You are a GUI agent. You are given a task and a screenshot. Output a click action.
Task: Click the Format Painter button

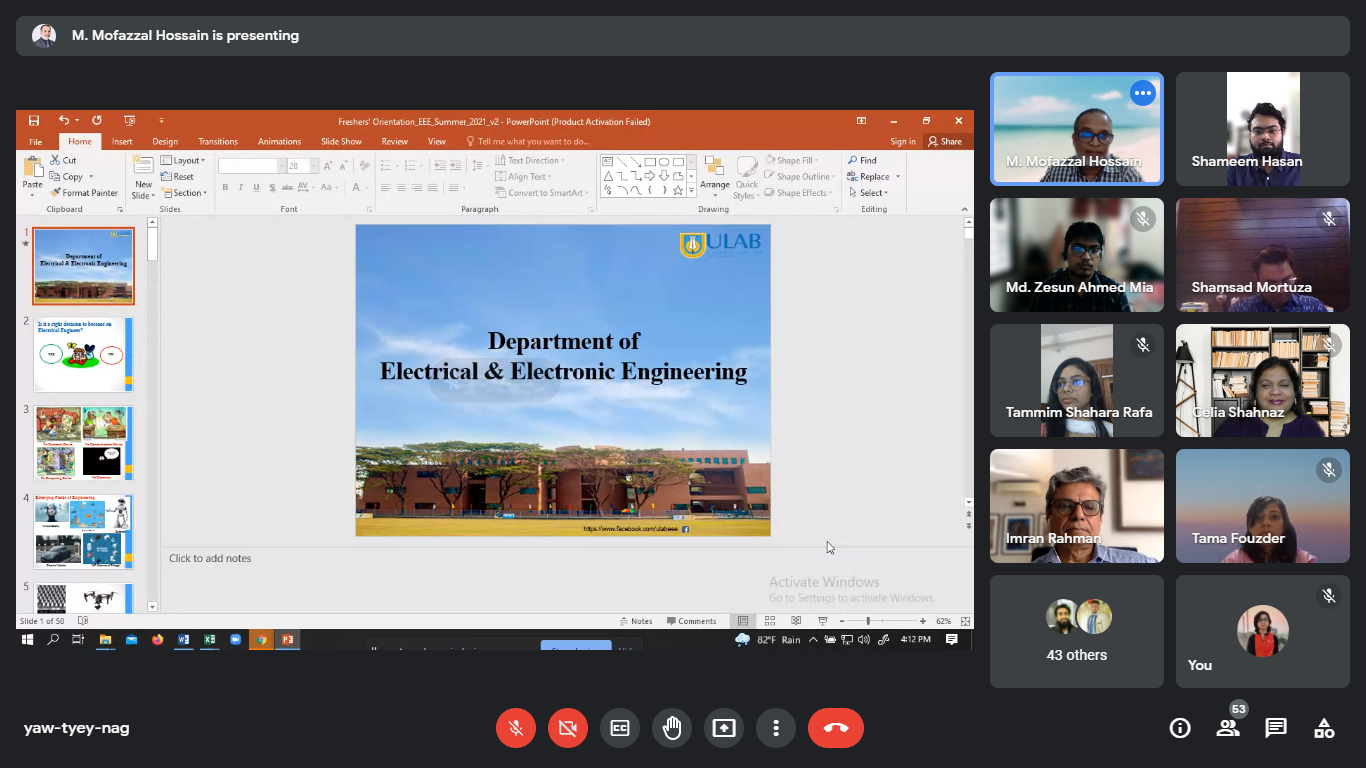coord(84,193)
